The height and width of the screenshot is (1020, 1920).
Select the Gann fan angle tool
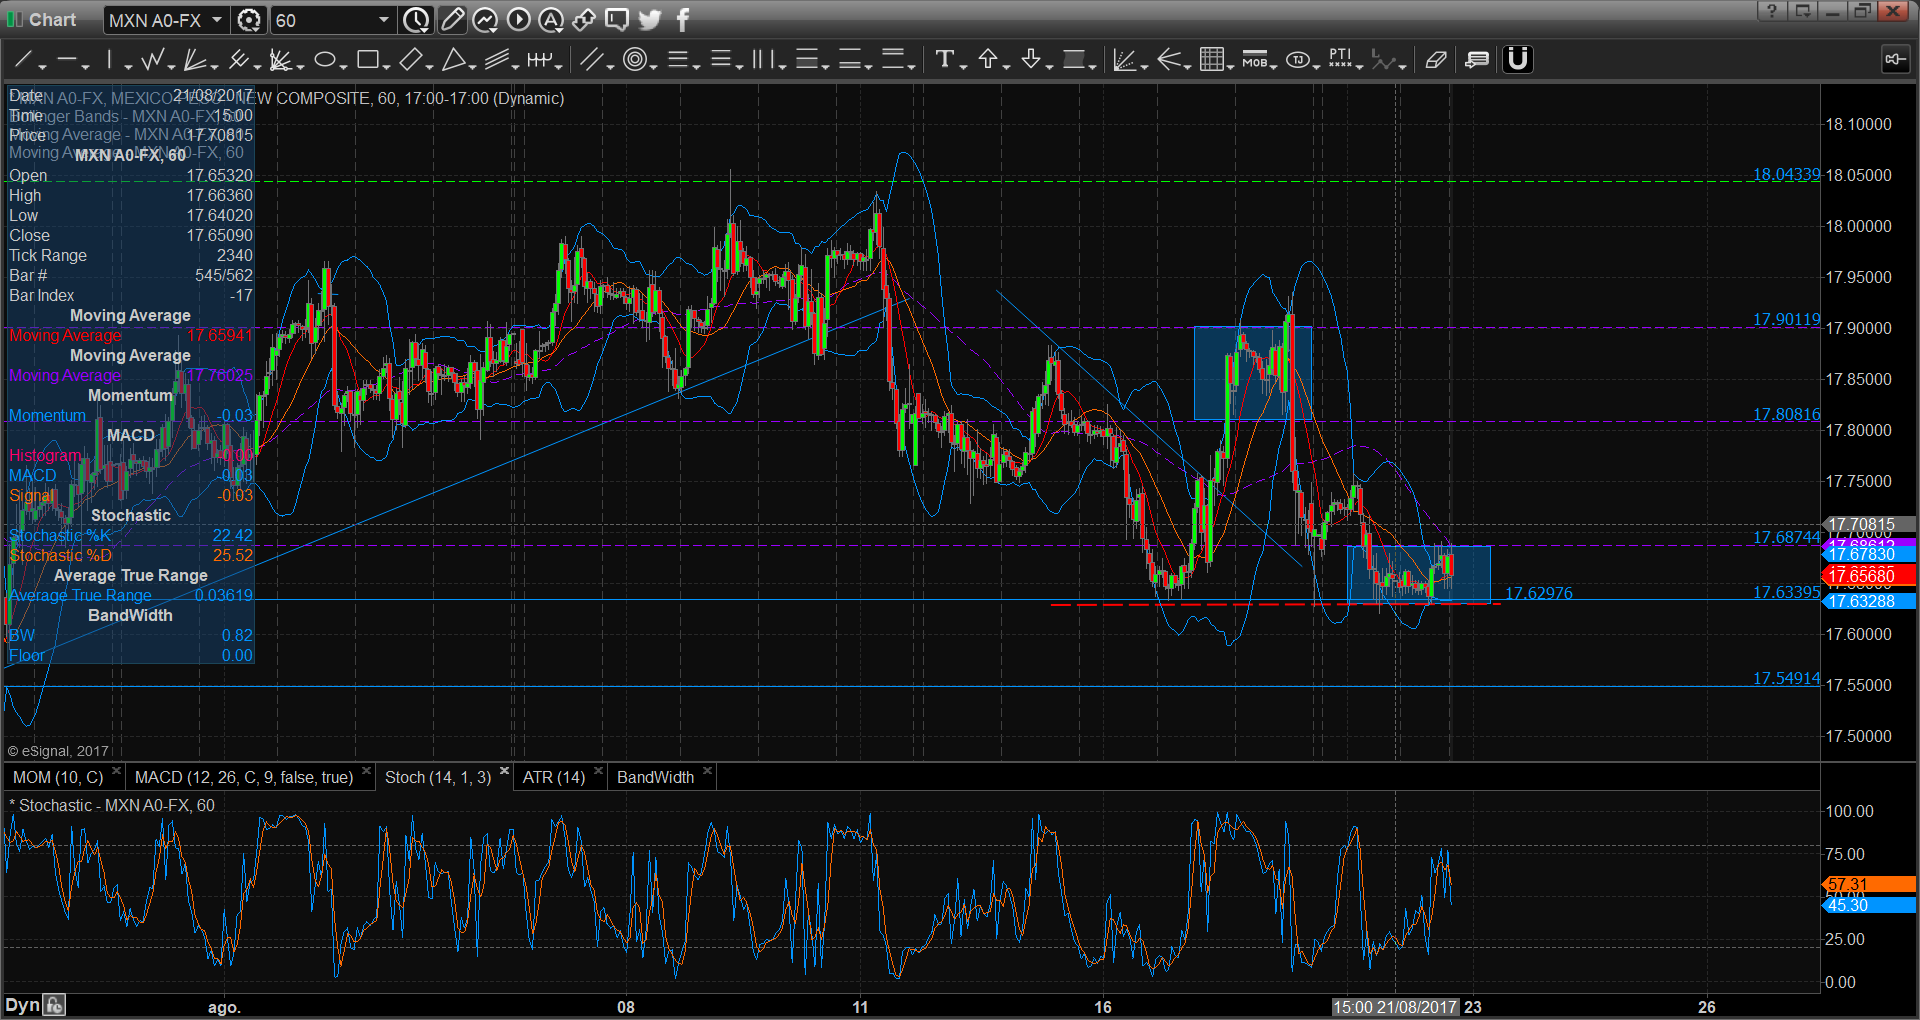281,60
